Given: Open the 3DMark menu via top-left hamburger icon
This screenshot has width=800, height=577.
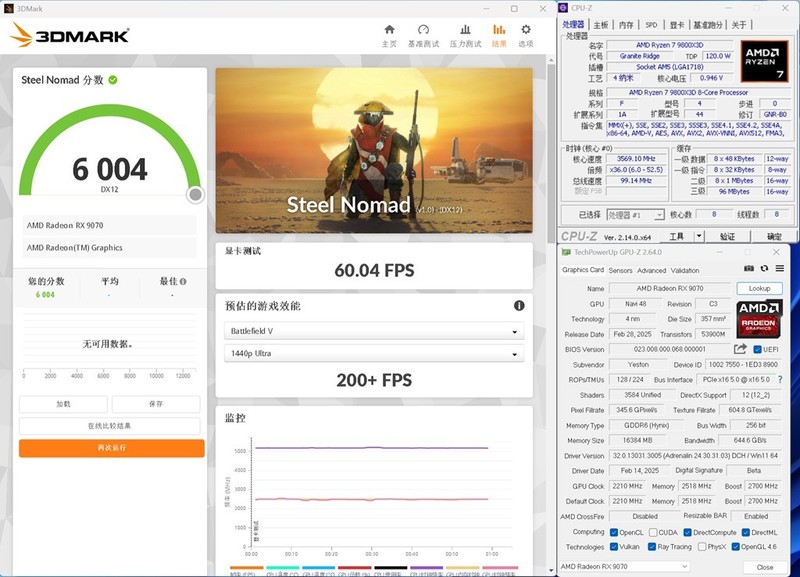Looking at the screenshot, I should click(9, 7).
